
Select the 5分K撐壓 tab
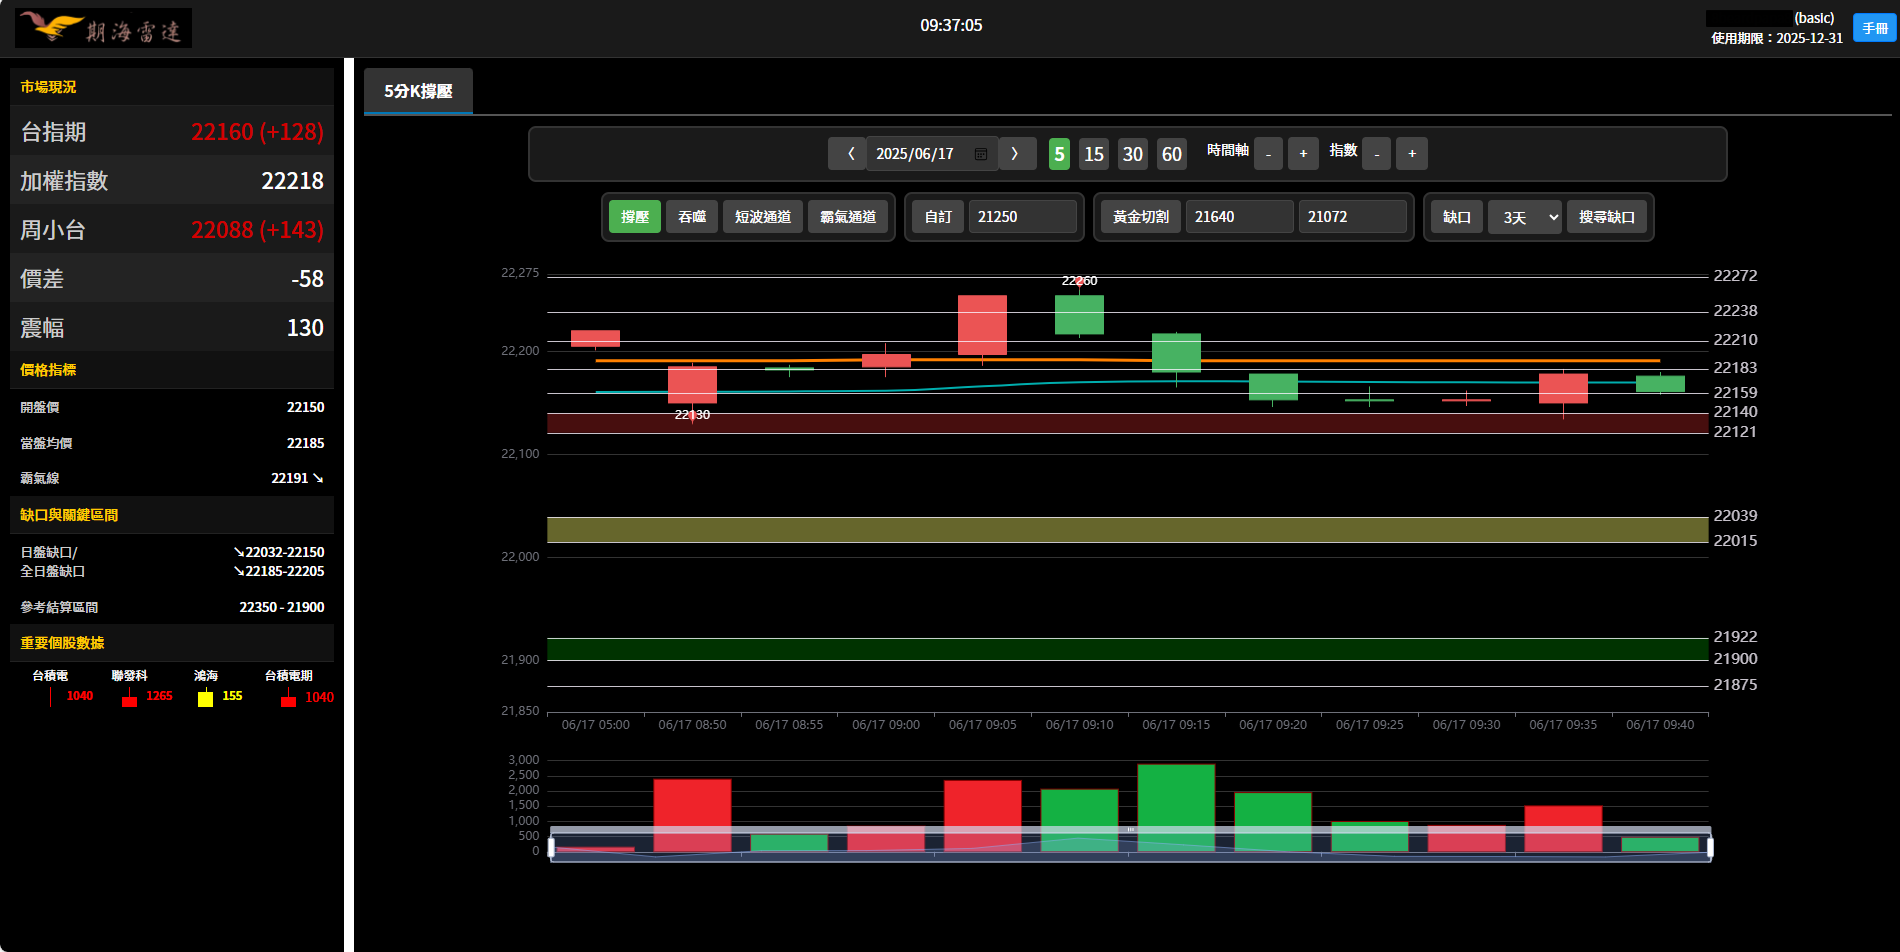(418, 91)
